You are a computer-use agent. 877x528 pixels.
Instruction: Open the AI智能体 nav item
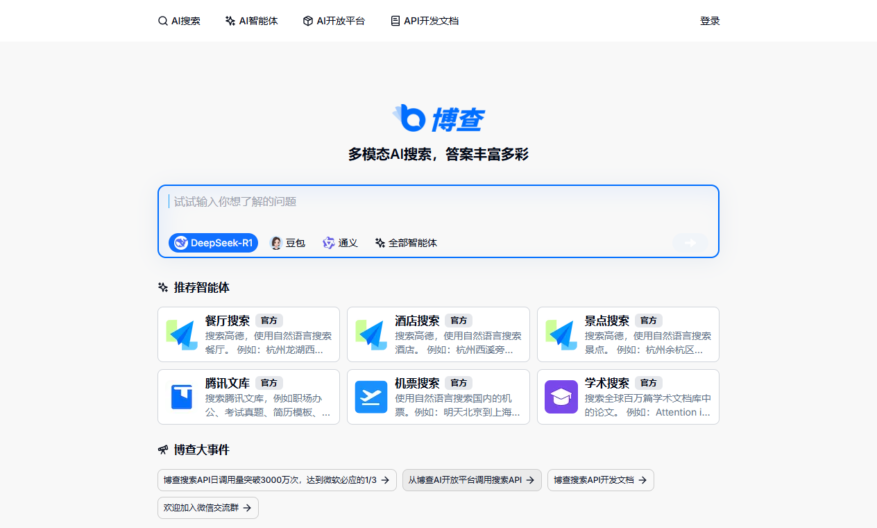(251, 21)
